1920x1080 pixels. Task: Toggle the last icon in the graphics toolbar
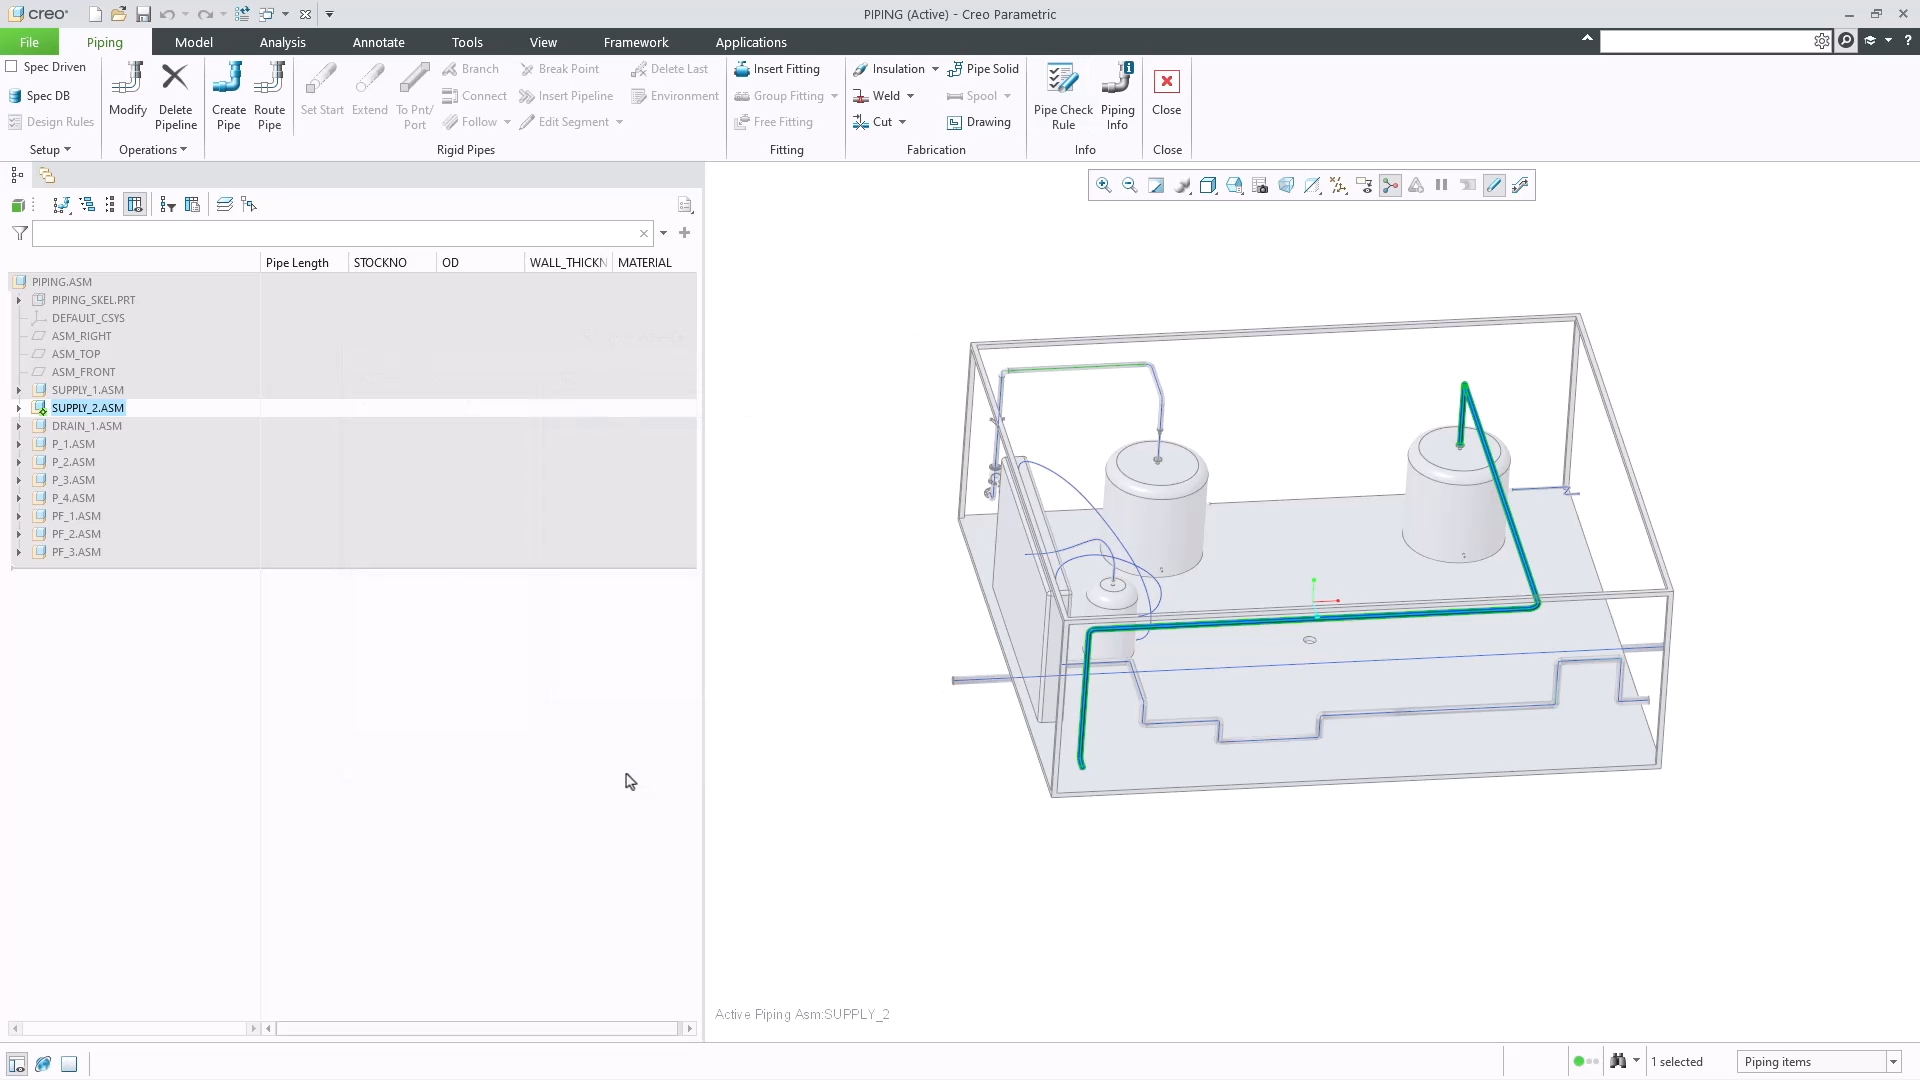pyautogui.click(x=1520, y=185)
